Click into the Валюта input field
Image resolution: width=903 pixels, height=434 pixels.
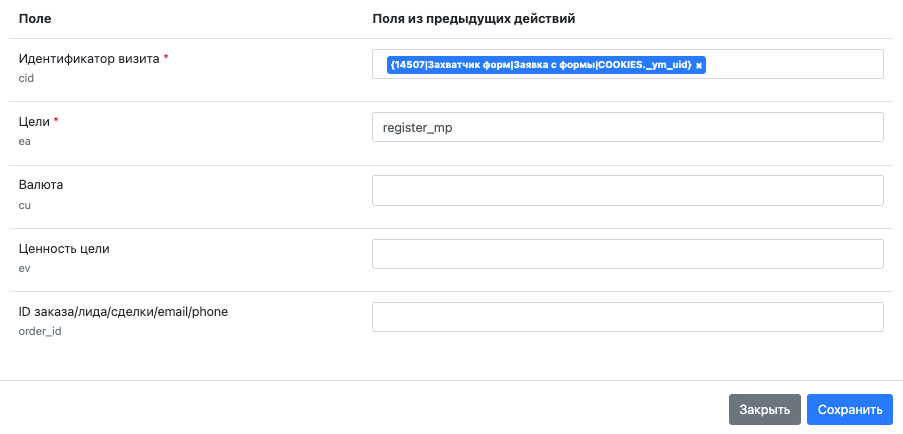click(628, 191)
